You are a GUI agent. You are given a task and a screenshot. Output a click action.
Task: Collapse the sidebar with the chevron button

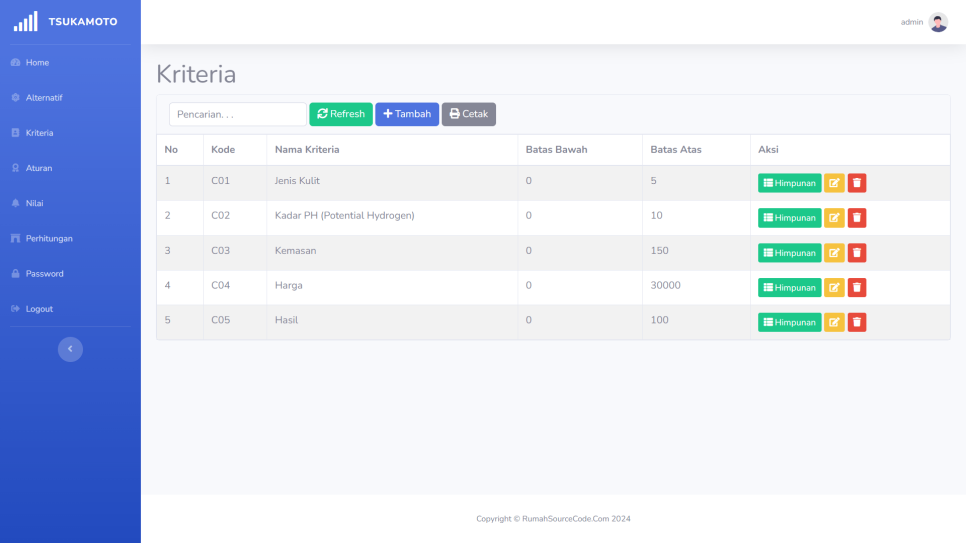click(x=70, y=349)
